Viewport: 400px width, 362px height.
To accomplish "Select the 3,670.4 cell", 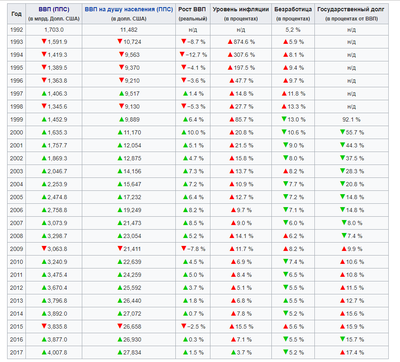I will tap(54, 288).
